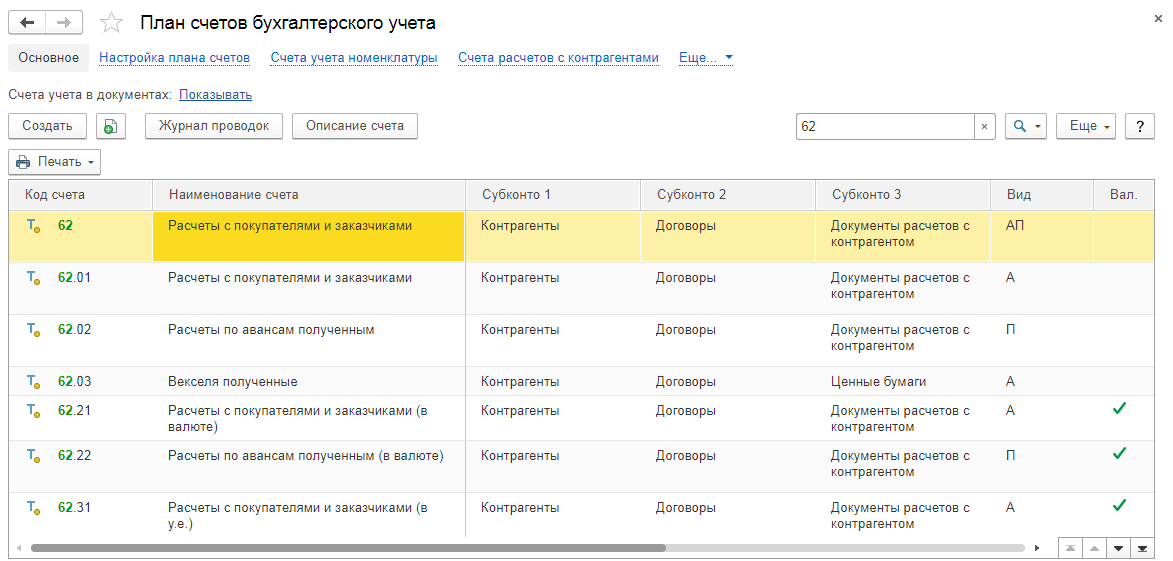Image resolution: width=1173 pixels, height=561 pixels.
Task: Click 'Контрагенты' cell in row 62.03
Action: tap(554, 381)
